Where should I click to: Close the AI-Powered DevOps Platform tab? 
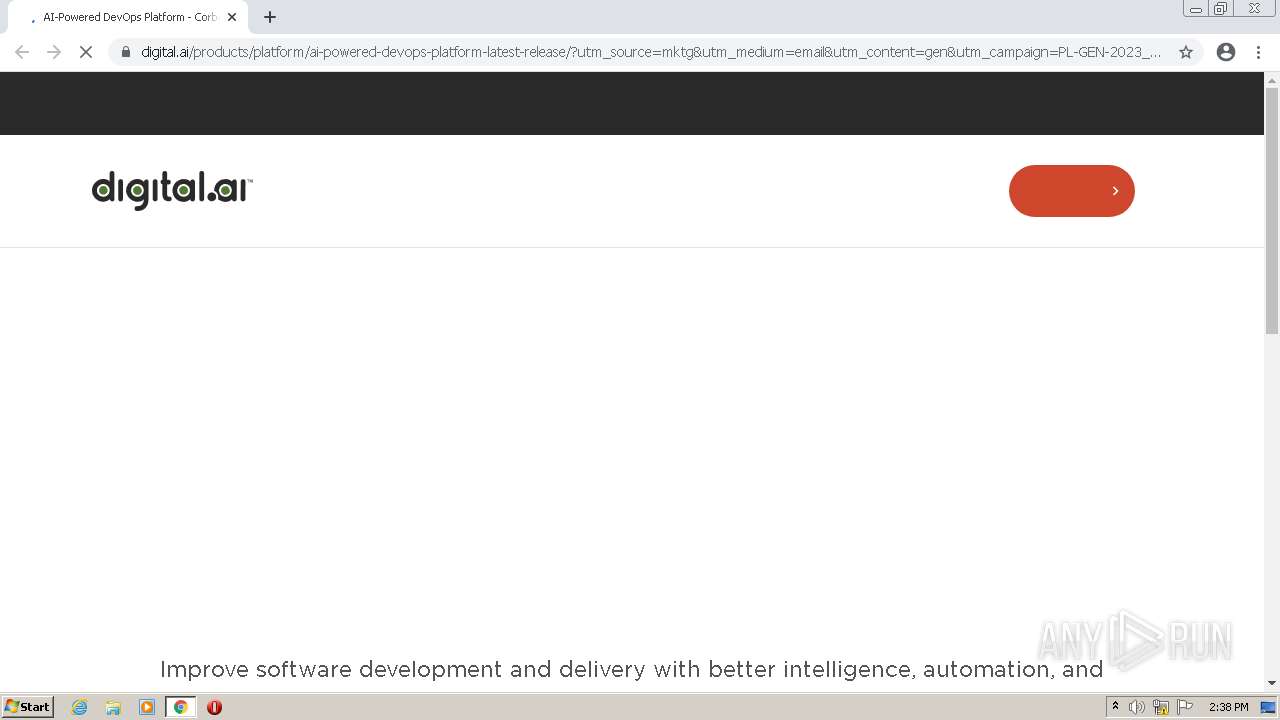[232, 17]
